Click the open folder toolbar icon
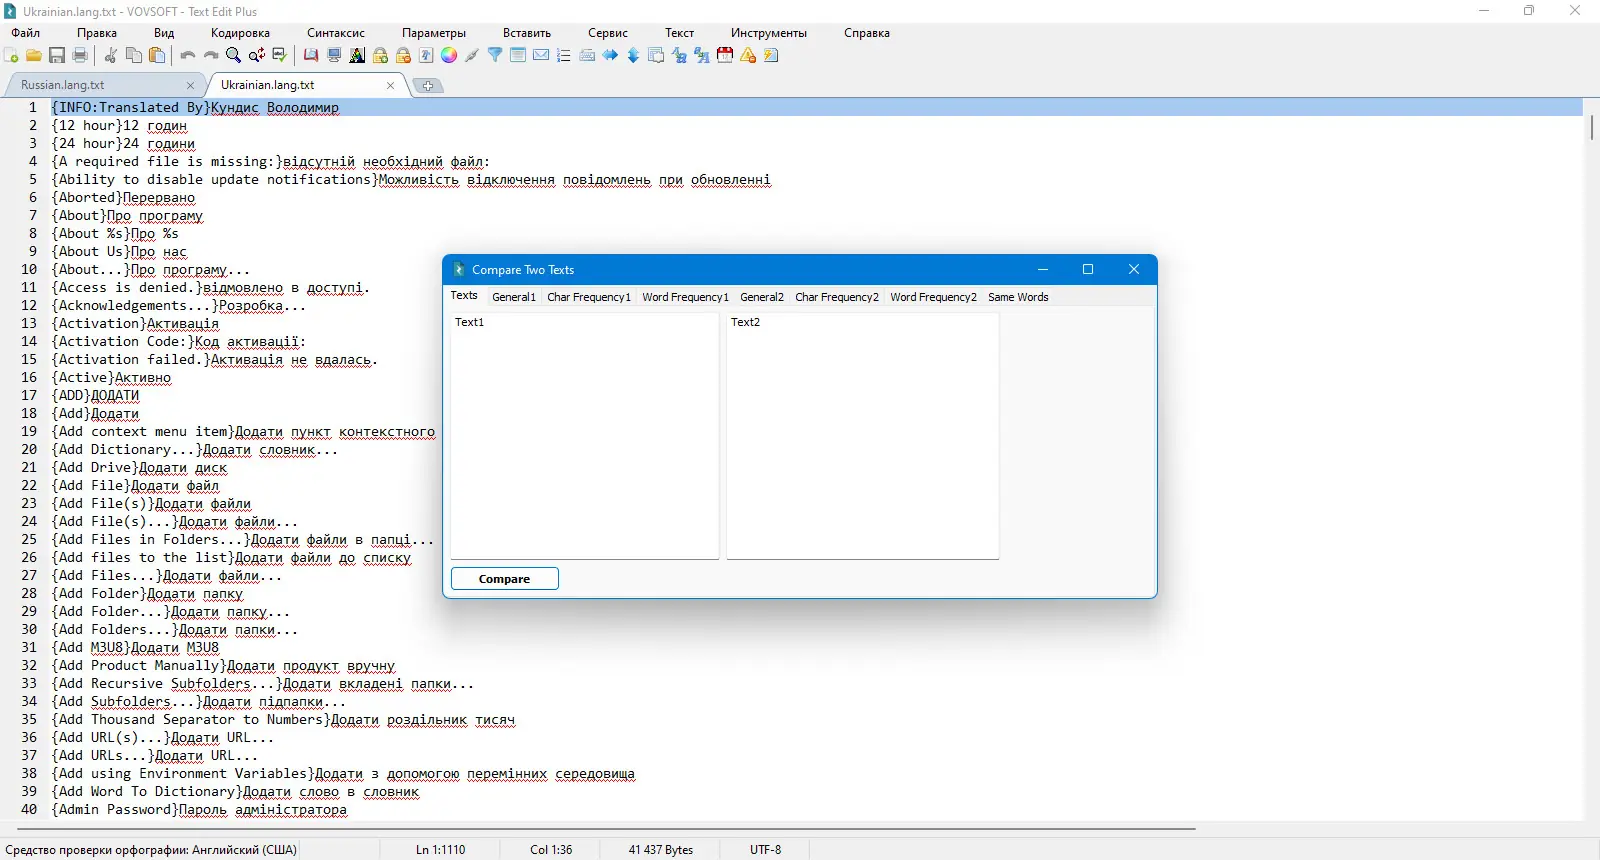This screenshot has width=1600, height=860. point(34,56)
